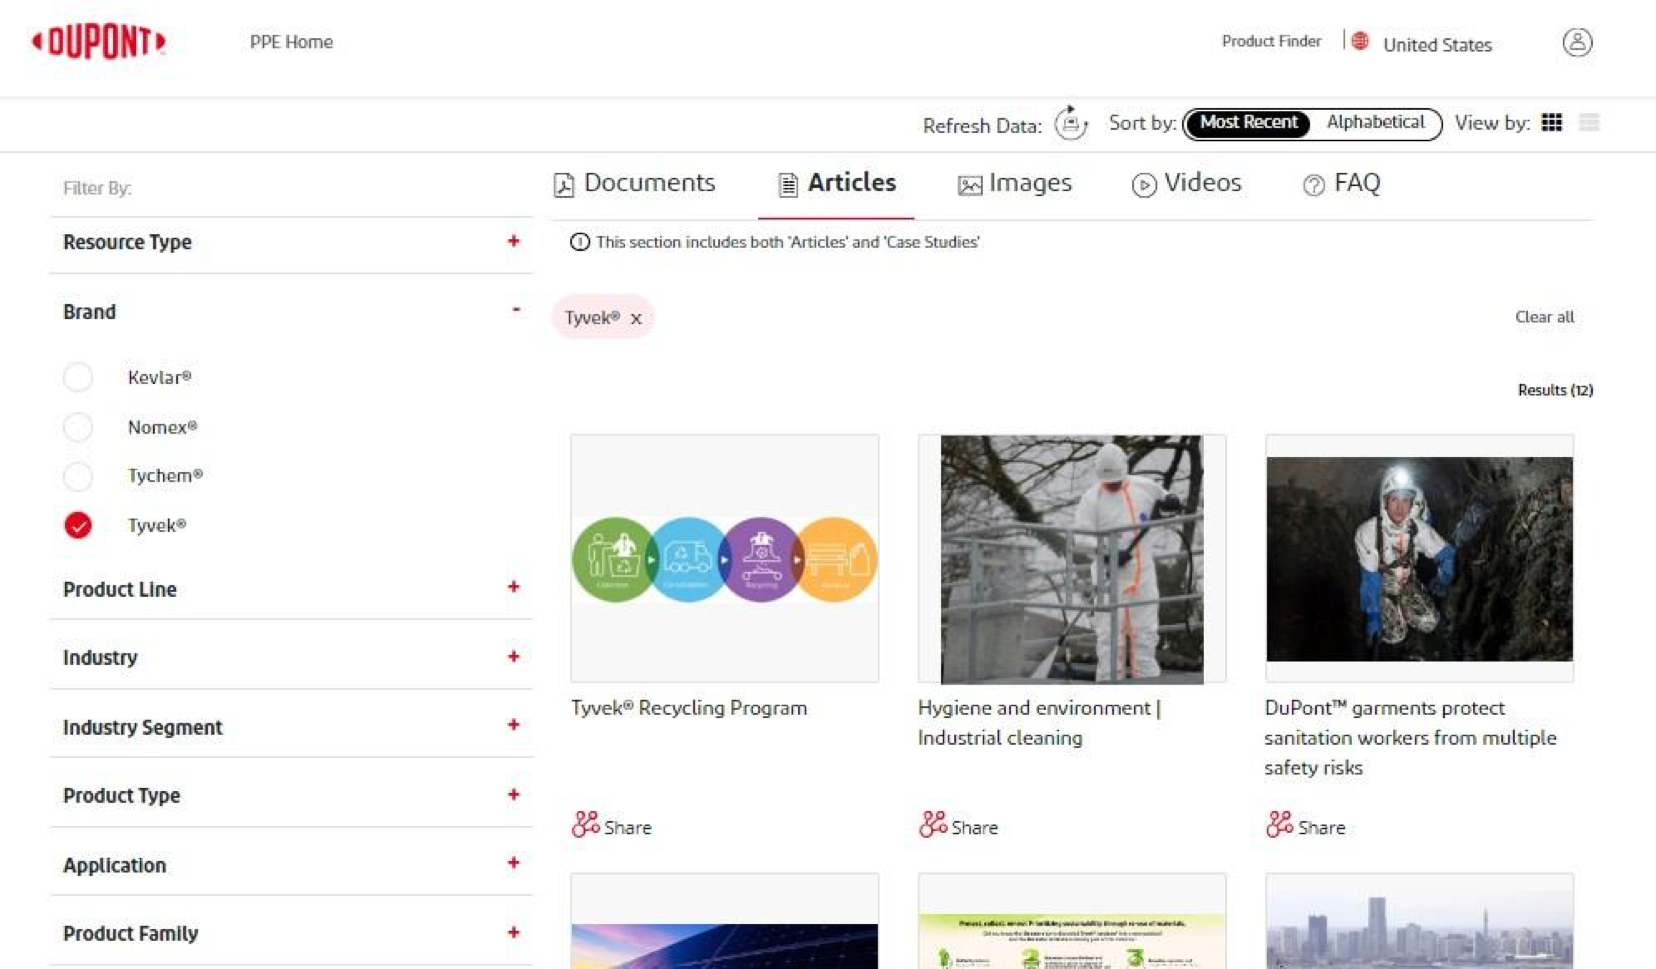Screen dimensions: 1656x969
Task: Sort results by Alphabetical
Action: click(x=1374, y=122)
